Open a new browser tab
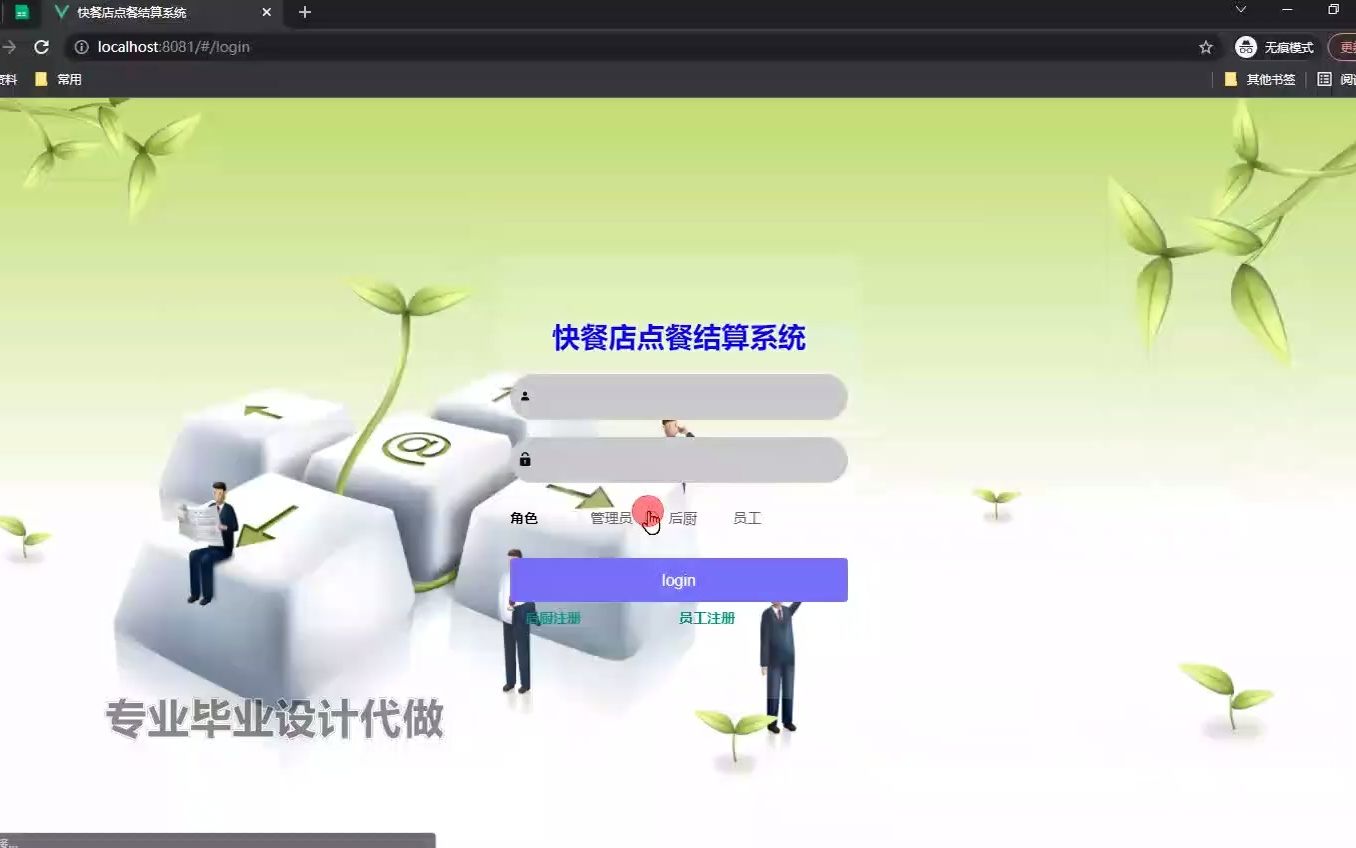1356x848 pixels. tap(305, 12)
